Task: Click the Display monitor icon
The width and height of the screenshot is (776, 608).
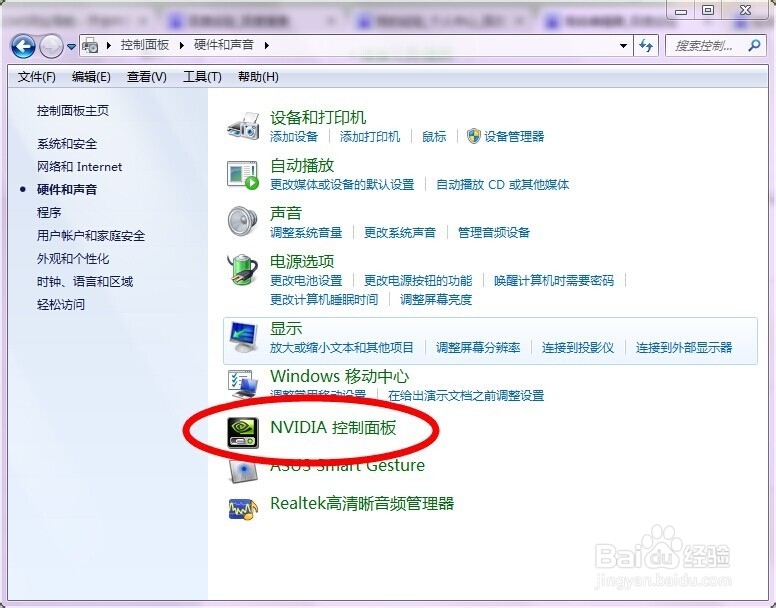Action: tap(243, 337)
